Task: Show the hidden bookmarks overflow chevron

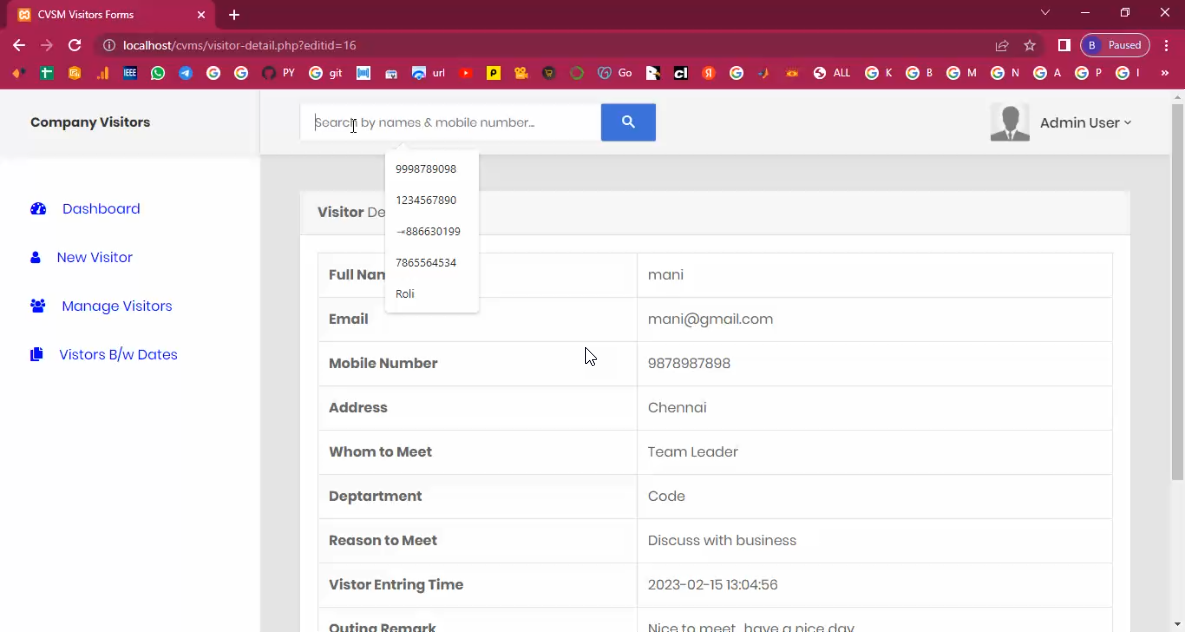Action: point(1164,73)
